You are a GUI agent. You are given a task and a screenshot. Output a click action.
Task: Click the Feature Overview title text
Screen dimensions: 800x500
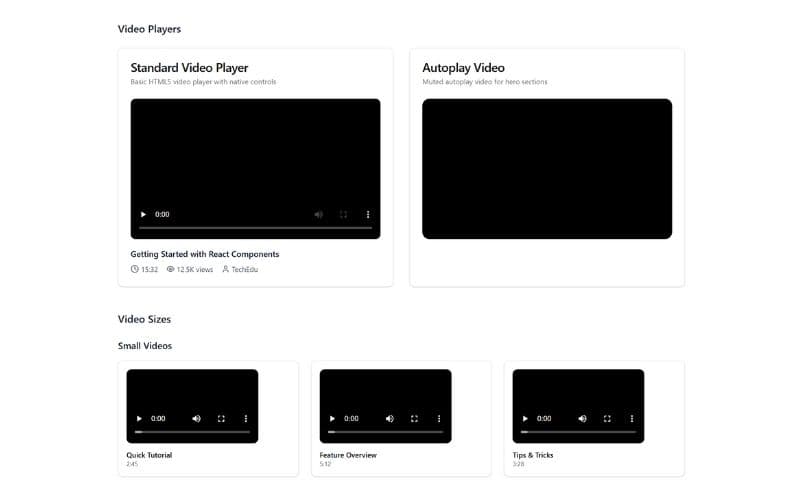click(x=348, y=455)
